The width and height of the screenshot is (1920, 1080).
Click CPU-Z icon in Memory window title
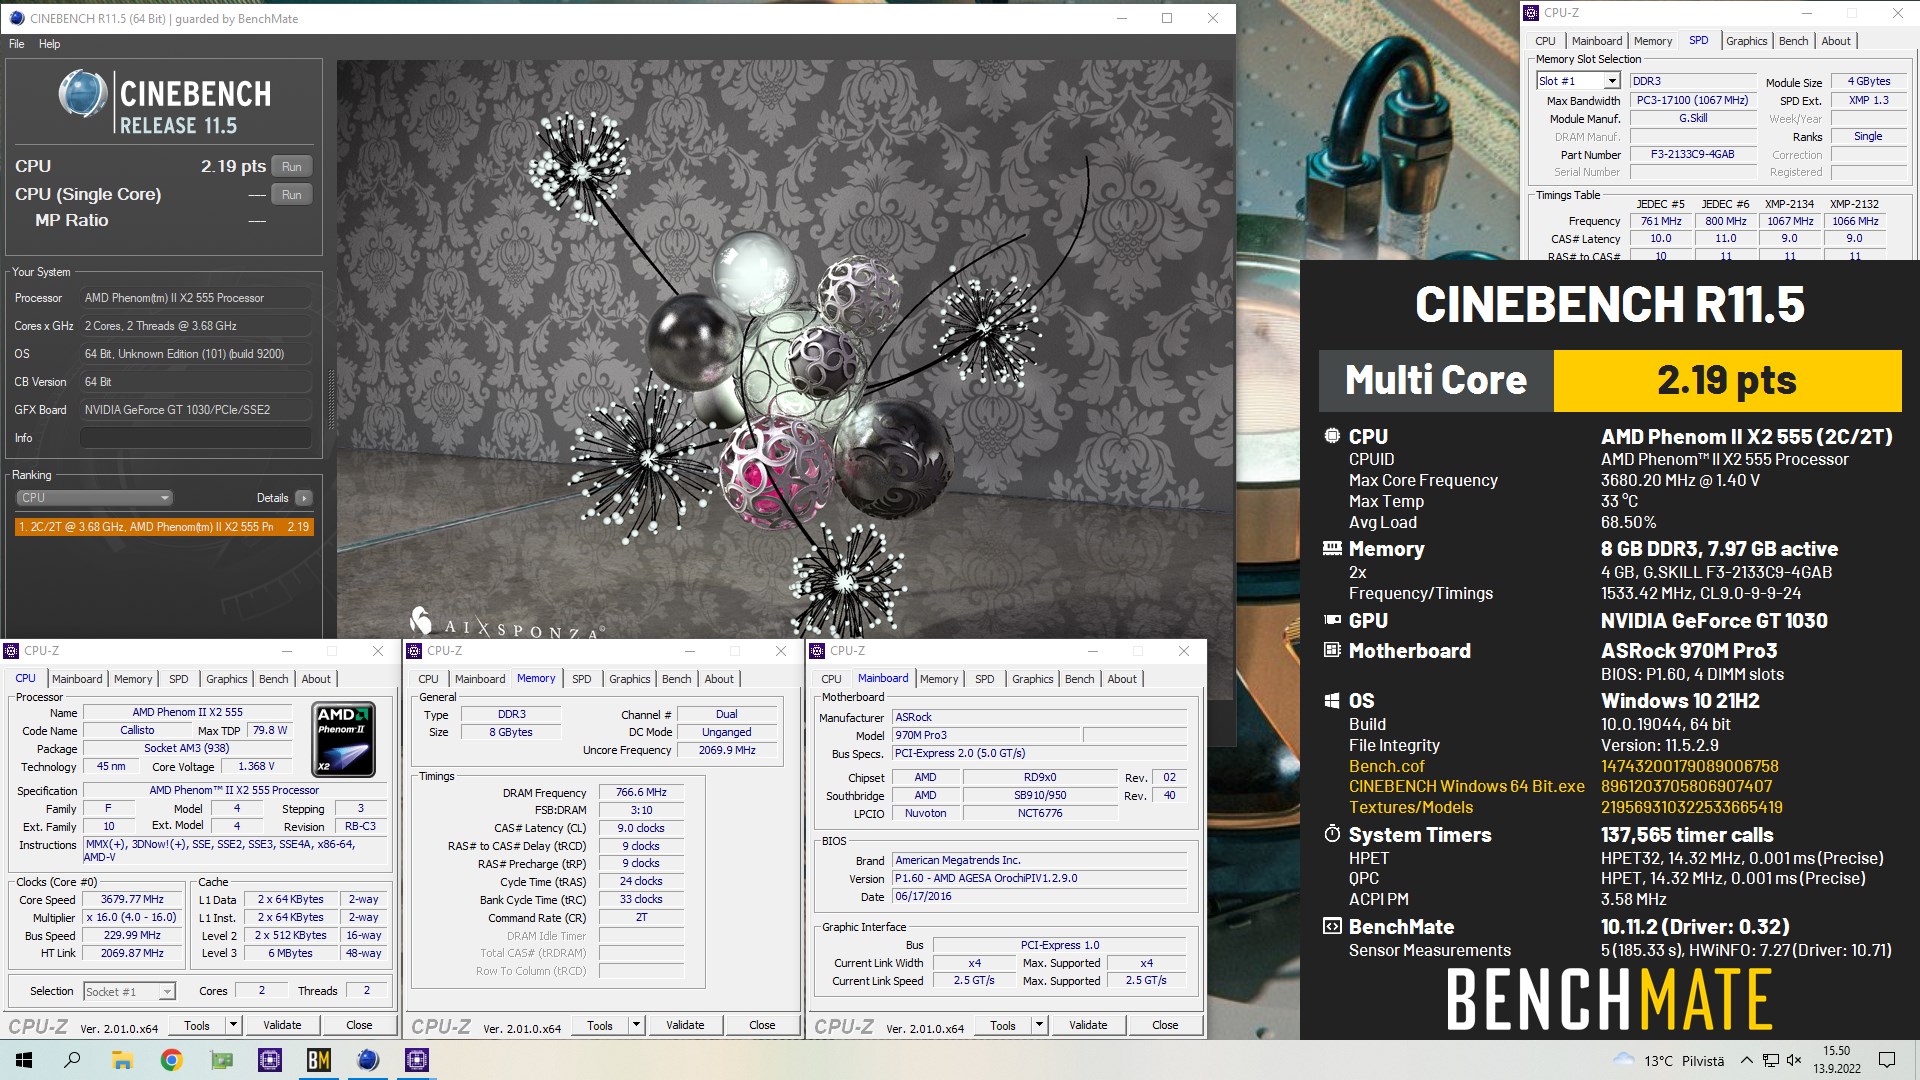coord(414,650)
